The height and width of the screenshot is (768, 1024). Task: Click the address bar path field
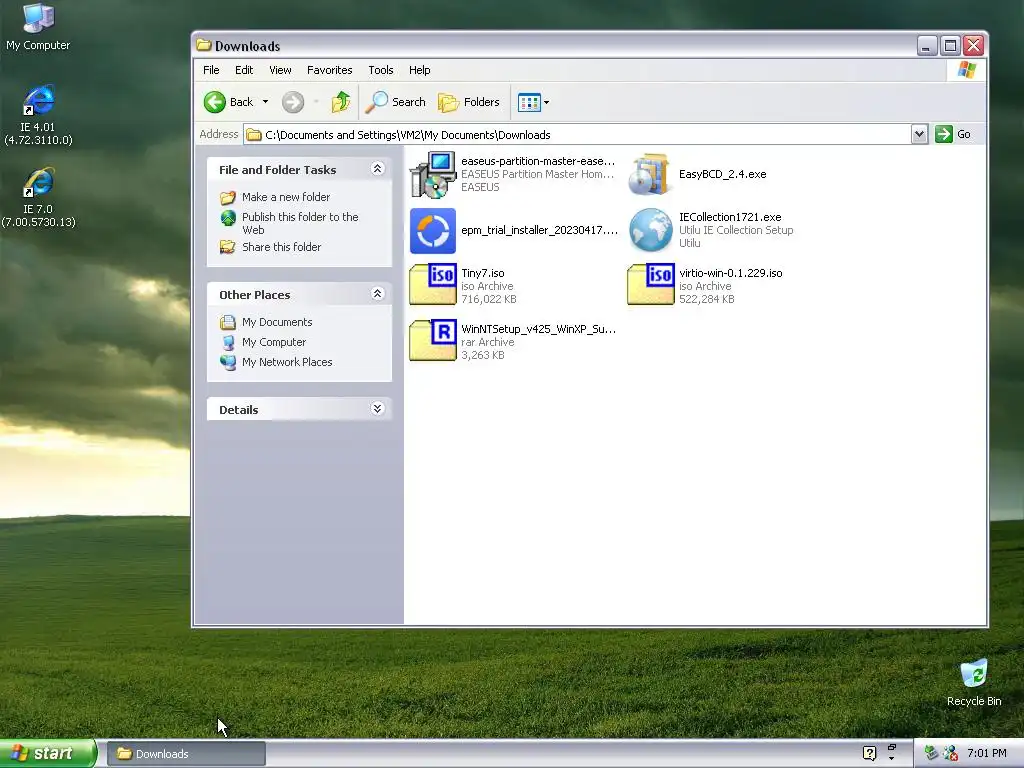(x=577, y=135)
